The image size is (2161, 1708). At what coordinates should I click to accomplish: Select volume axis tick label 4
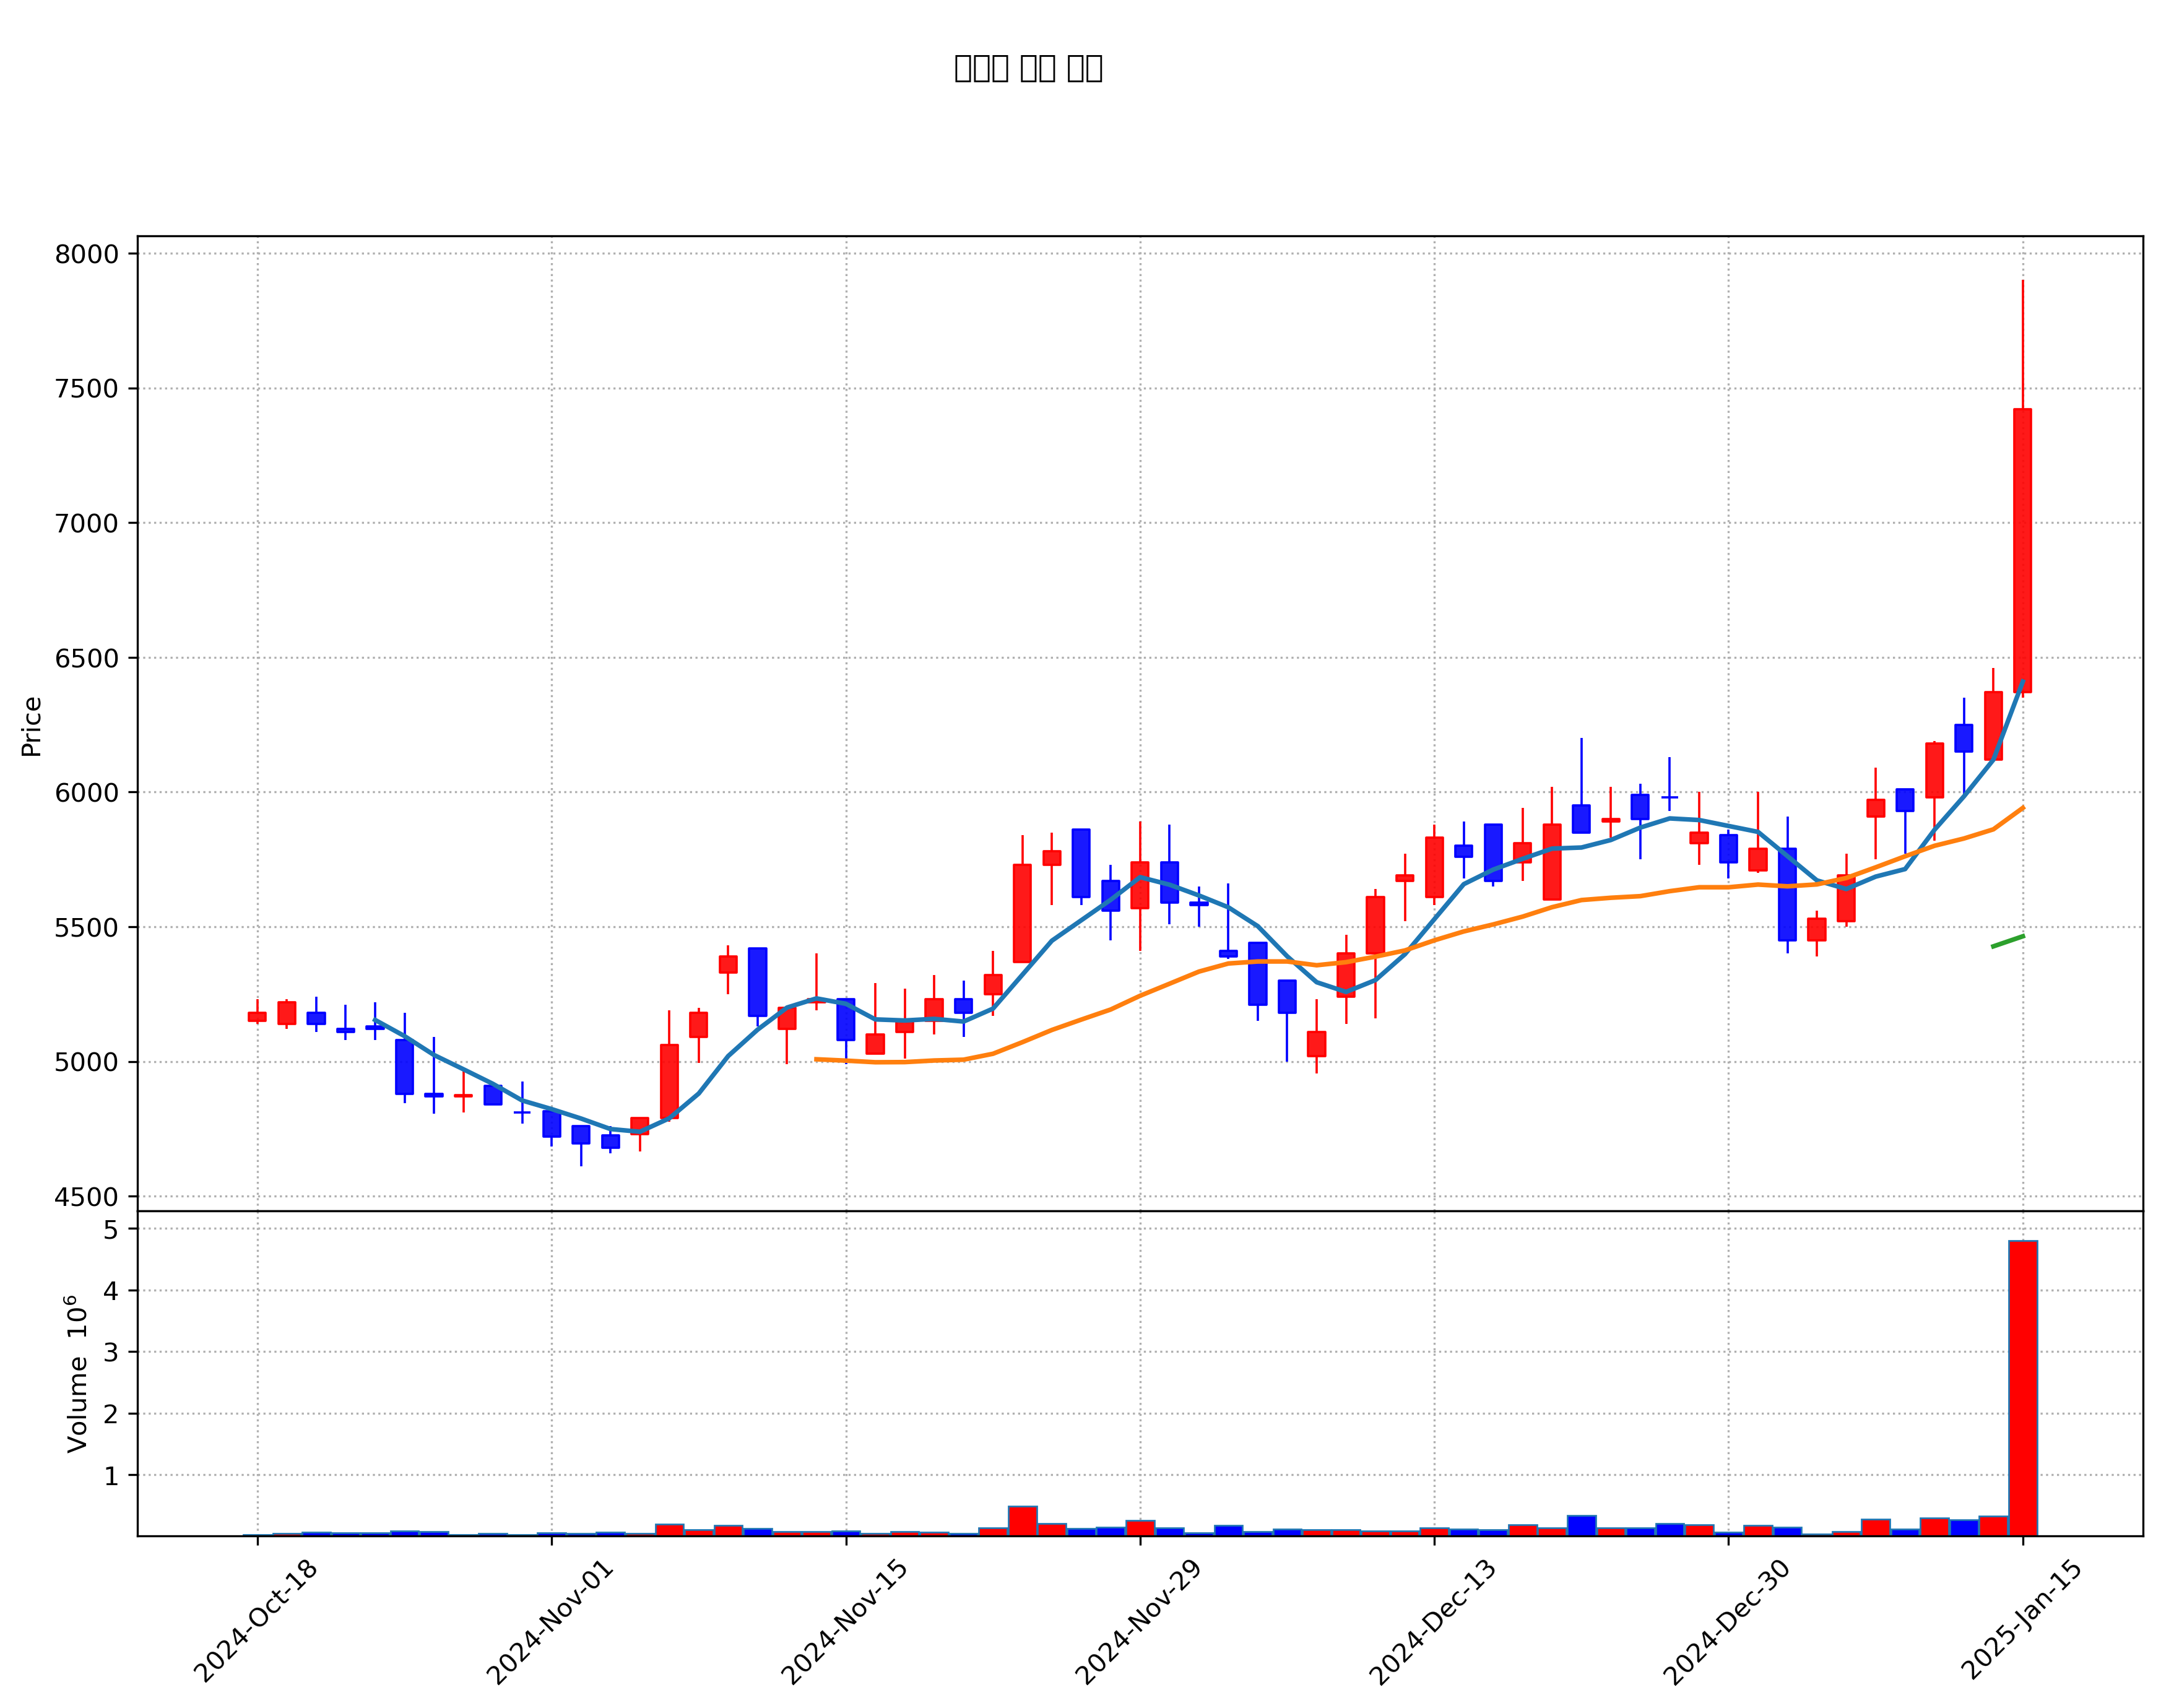[x=111, y=1291]
